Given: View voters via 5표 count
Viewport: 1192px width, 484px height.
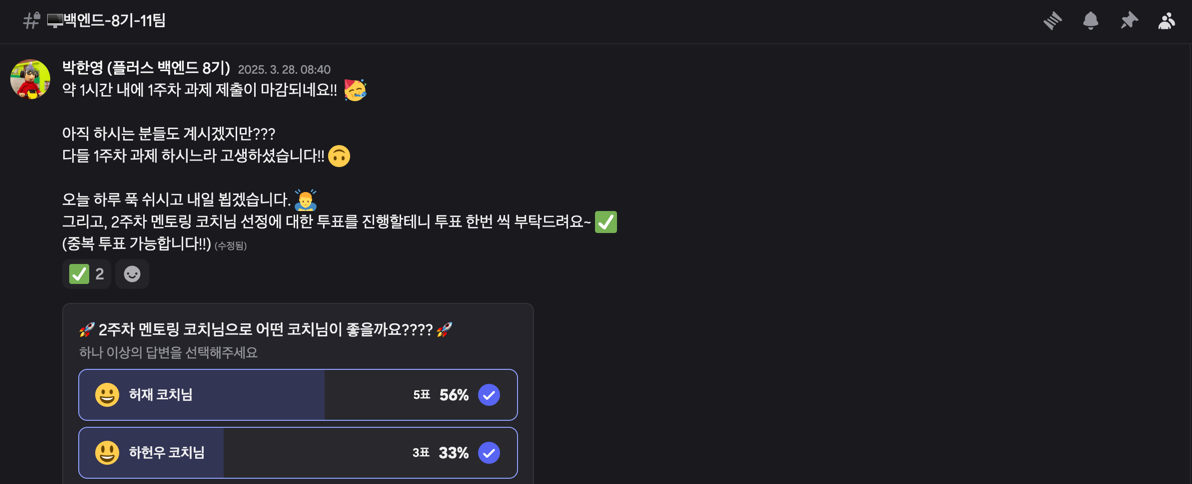Looking at the screenshot, I should (422, 395).
